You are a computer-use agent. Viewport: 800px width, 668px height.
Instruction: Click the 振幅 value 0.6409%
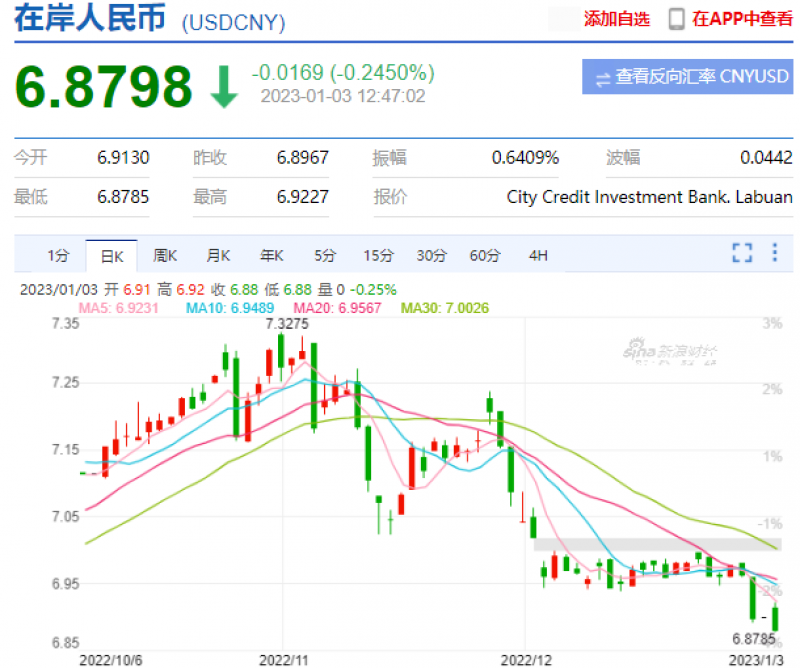point(525,158)
